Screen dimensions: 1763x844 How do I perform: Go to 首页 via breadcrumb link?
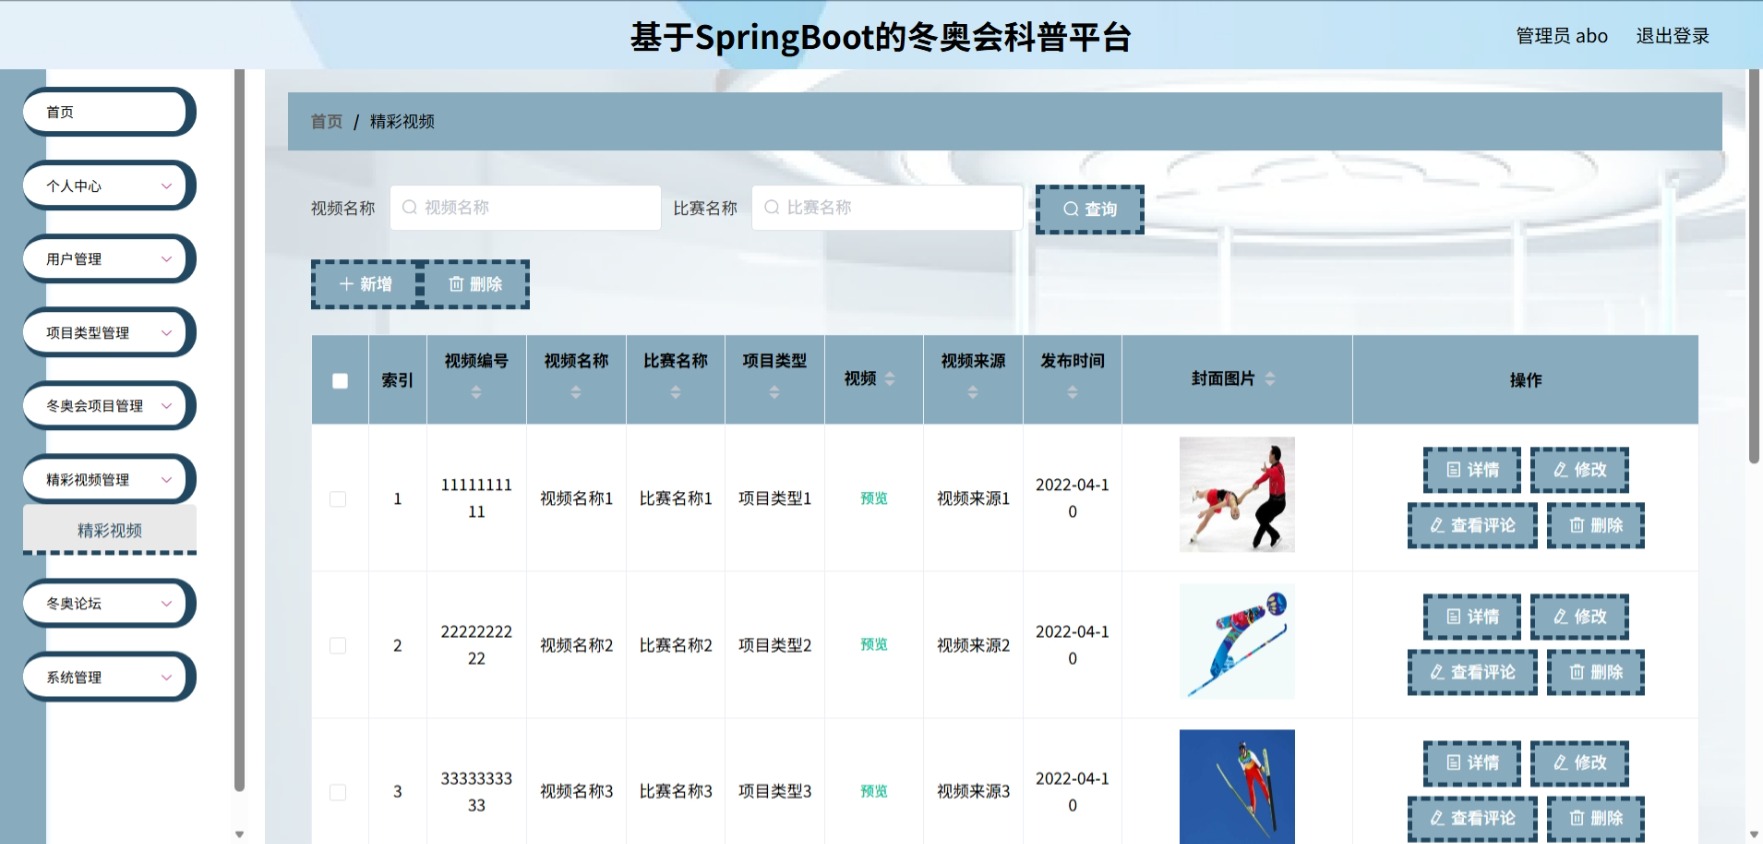pyautogui.click(x=326, y=121)
